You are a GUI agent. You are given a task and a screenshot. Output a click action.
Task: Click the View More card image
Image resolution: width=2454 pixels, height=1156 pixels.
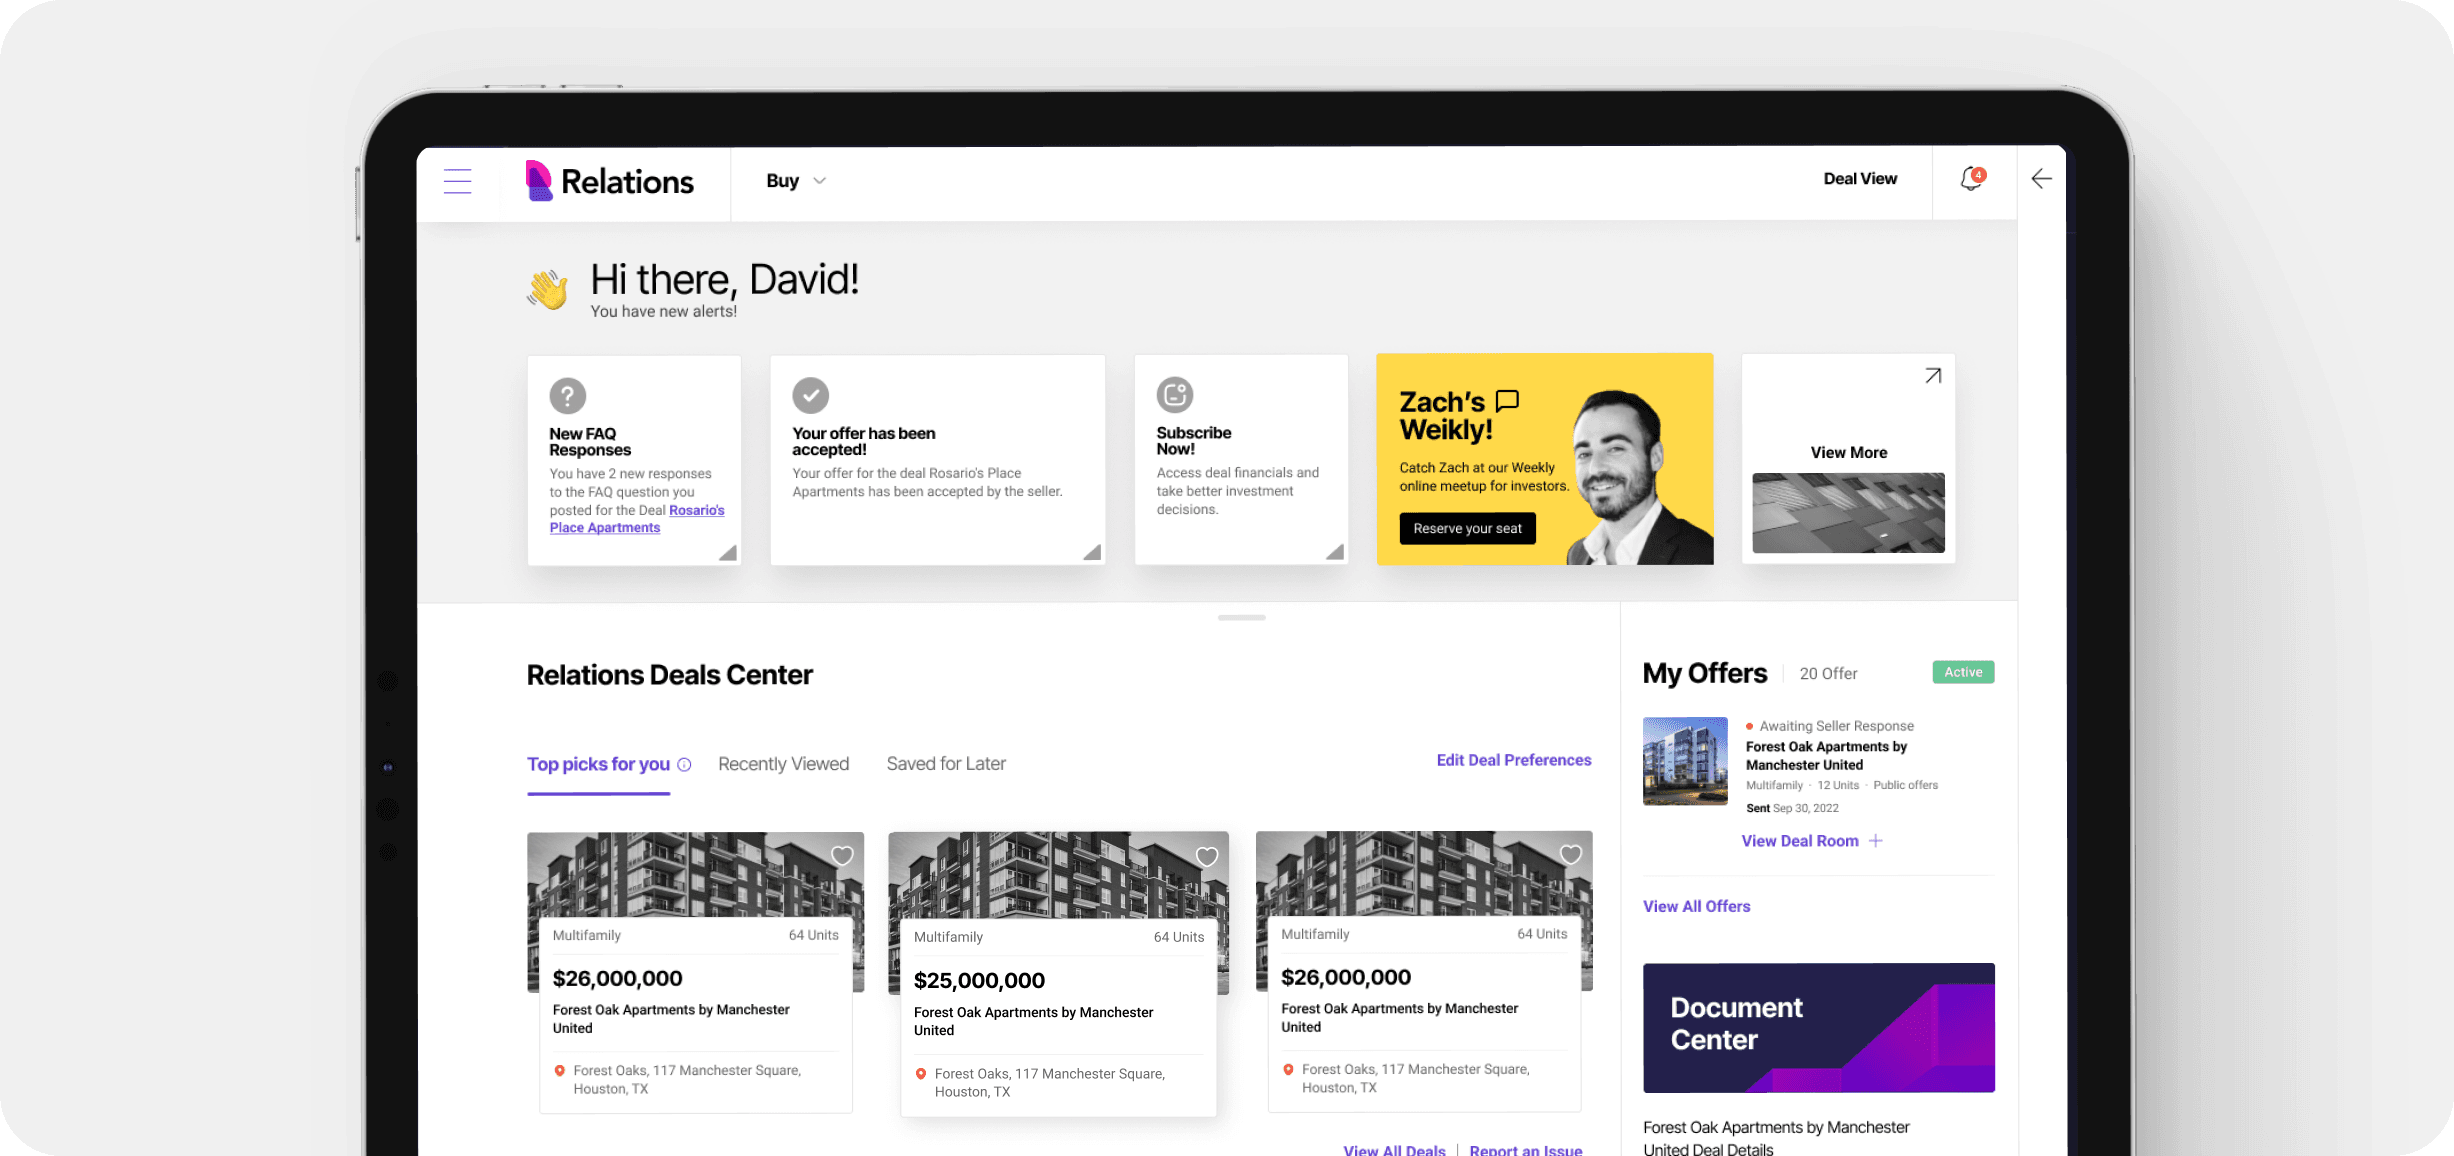[1848, 513]
